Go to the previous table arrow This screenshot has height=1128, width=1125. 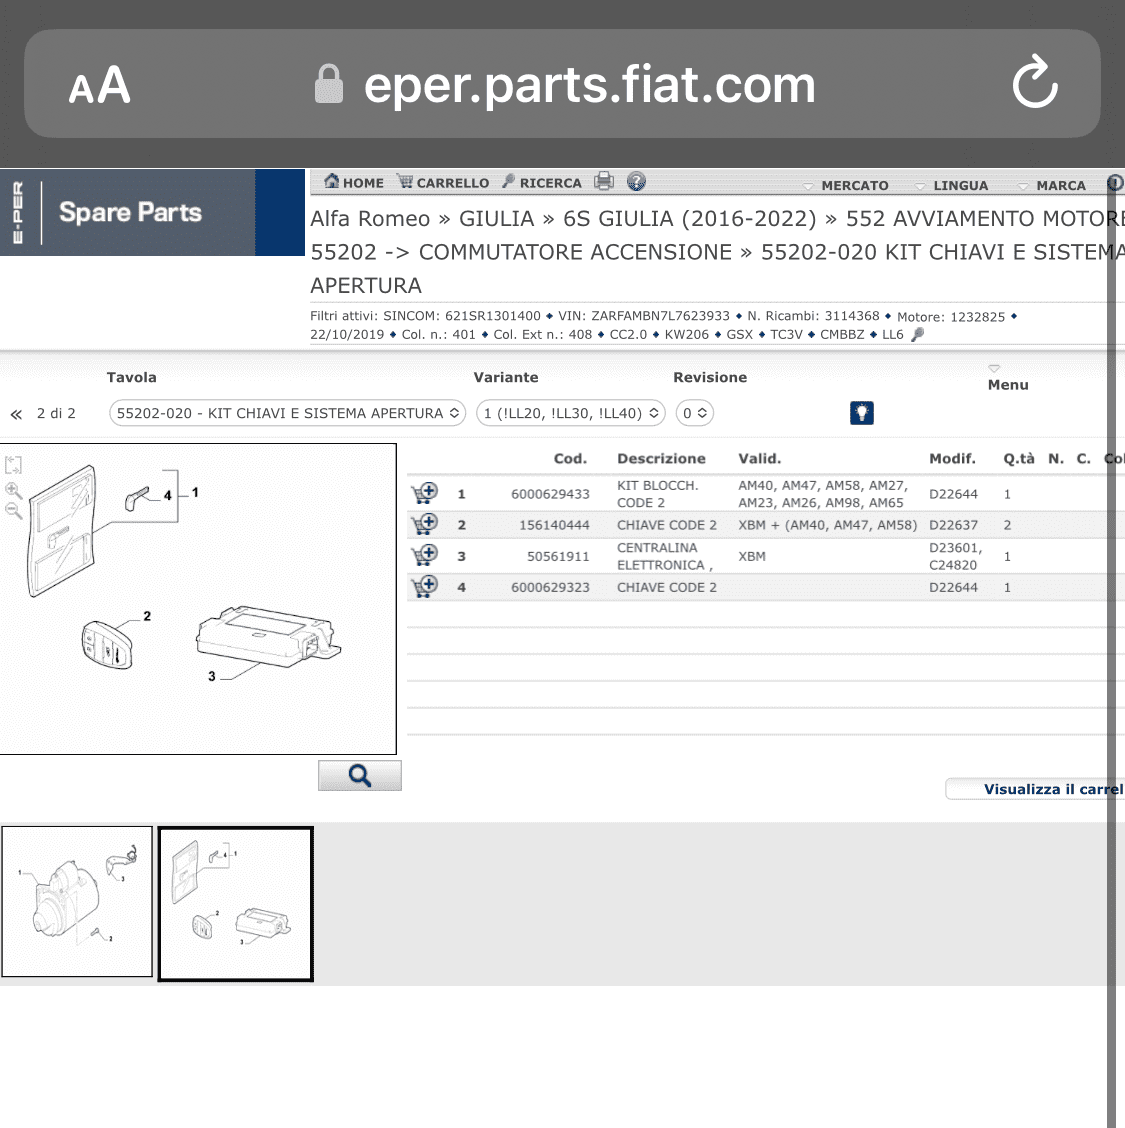tap(16, 414)
